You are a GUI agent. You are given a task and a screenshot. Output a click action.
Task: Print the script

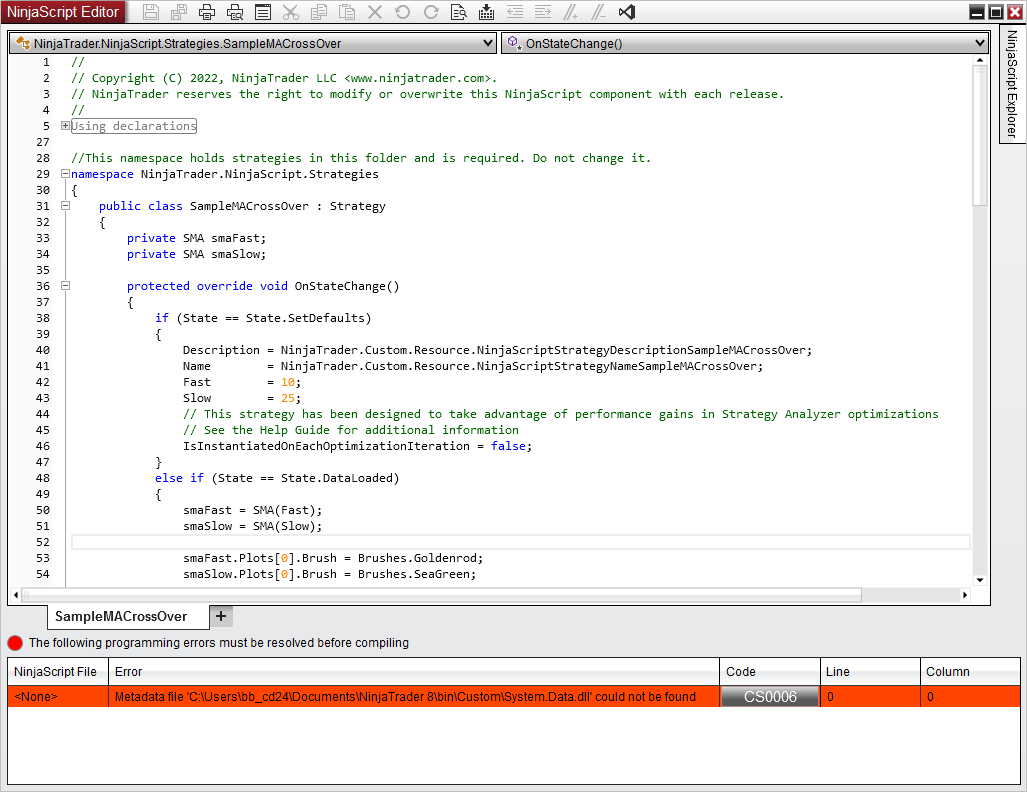pos(207,12)
